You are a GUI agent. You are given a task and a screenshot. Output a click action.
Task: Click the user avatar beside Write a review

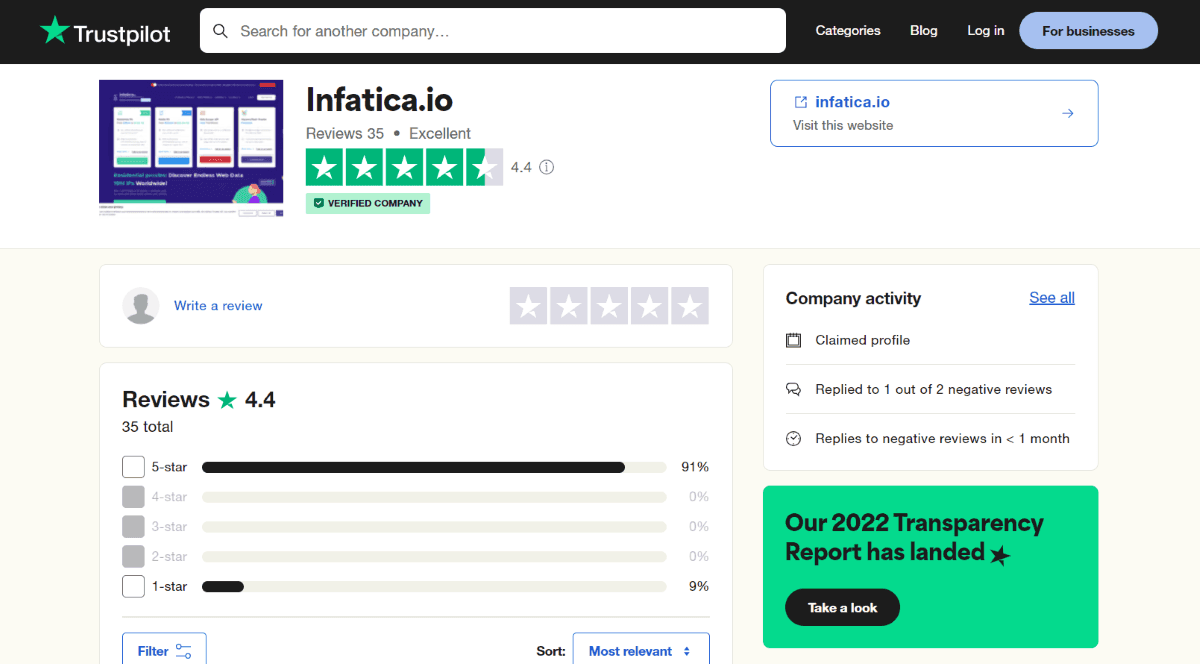(141, 306)
